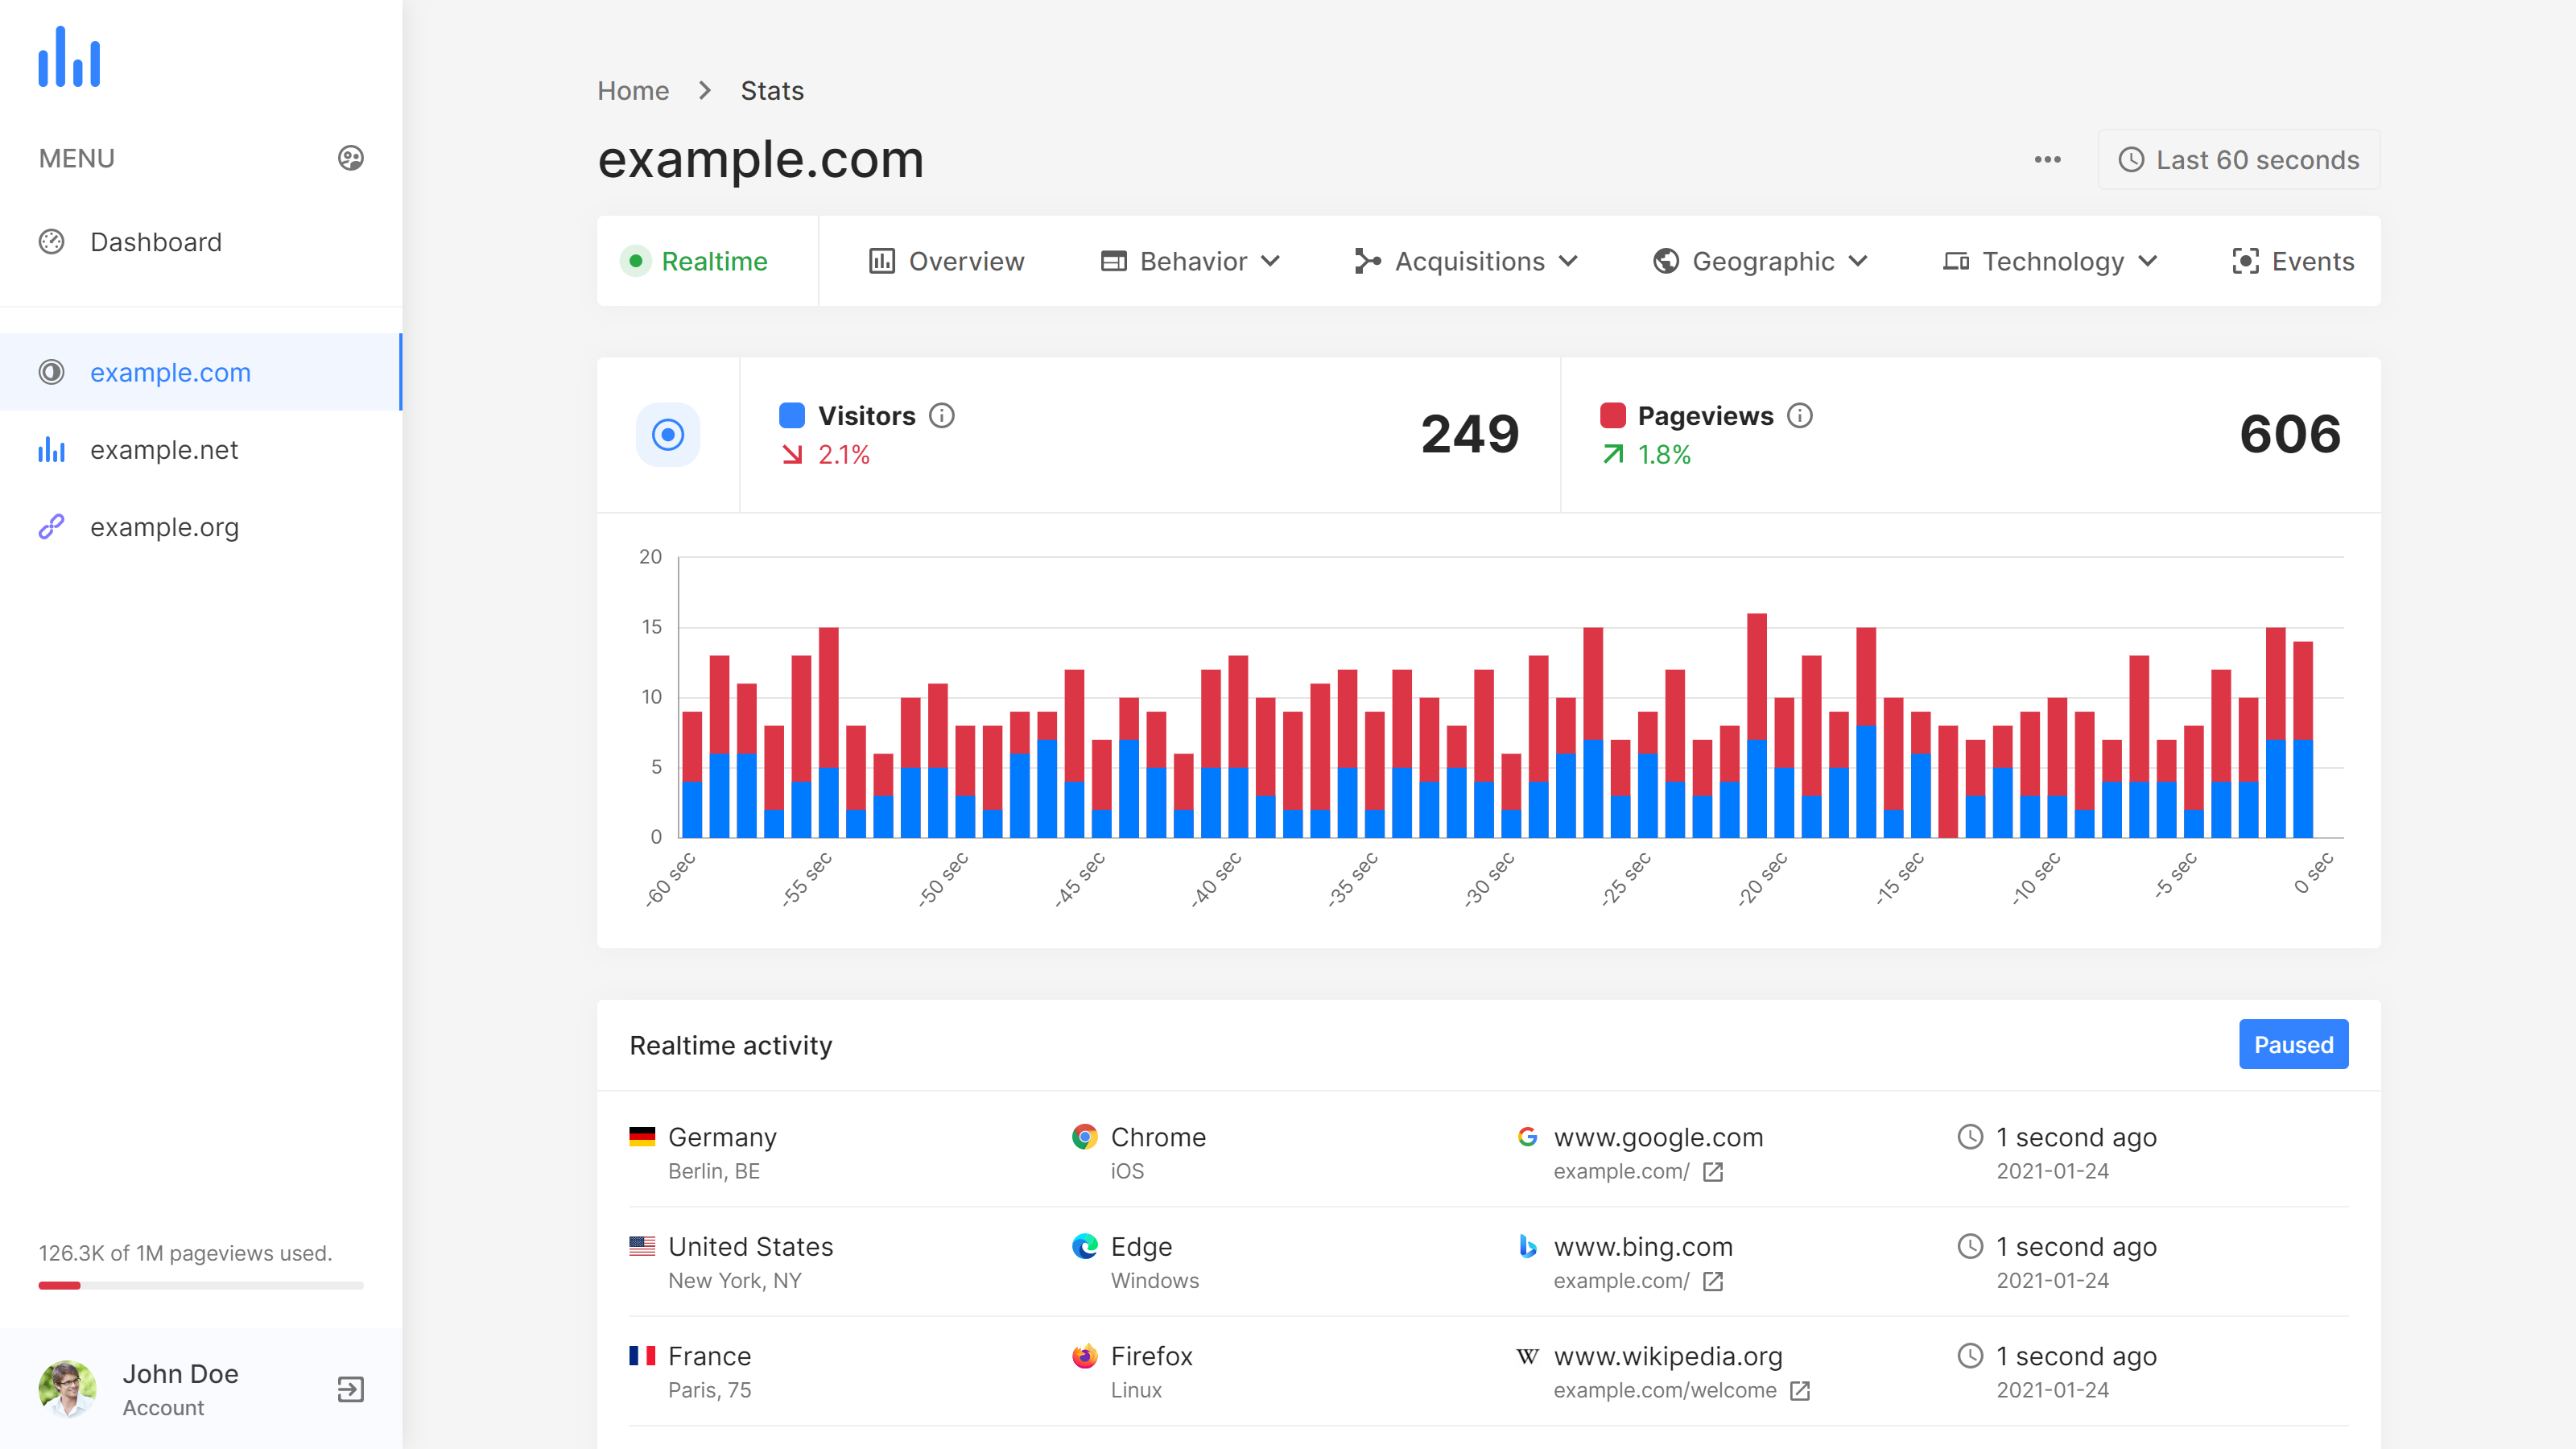This screenshot has height=1449, width=2576.
Task: Select the Dashboard speedometer icon
Action: coord(52,241)
